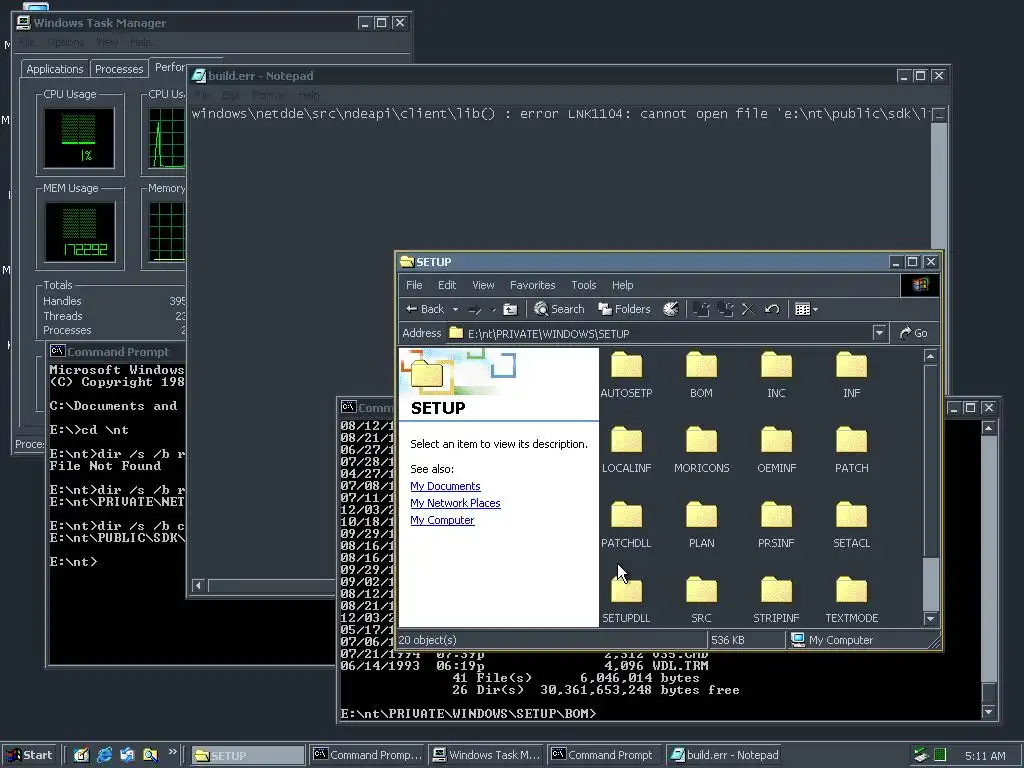Open the File menu in SETUP window

(414, 285)
